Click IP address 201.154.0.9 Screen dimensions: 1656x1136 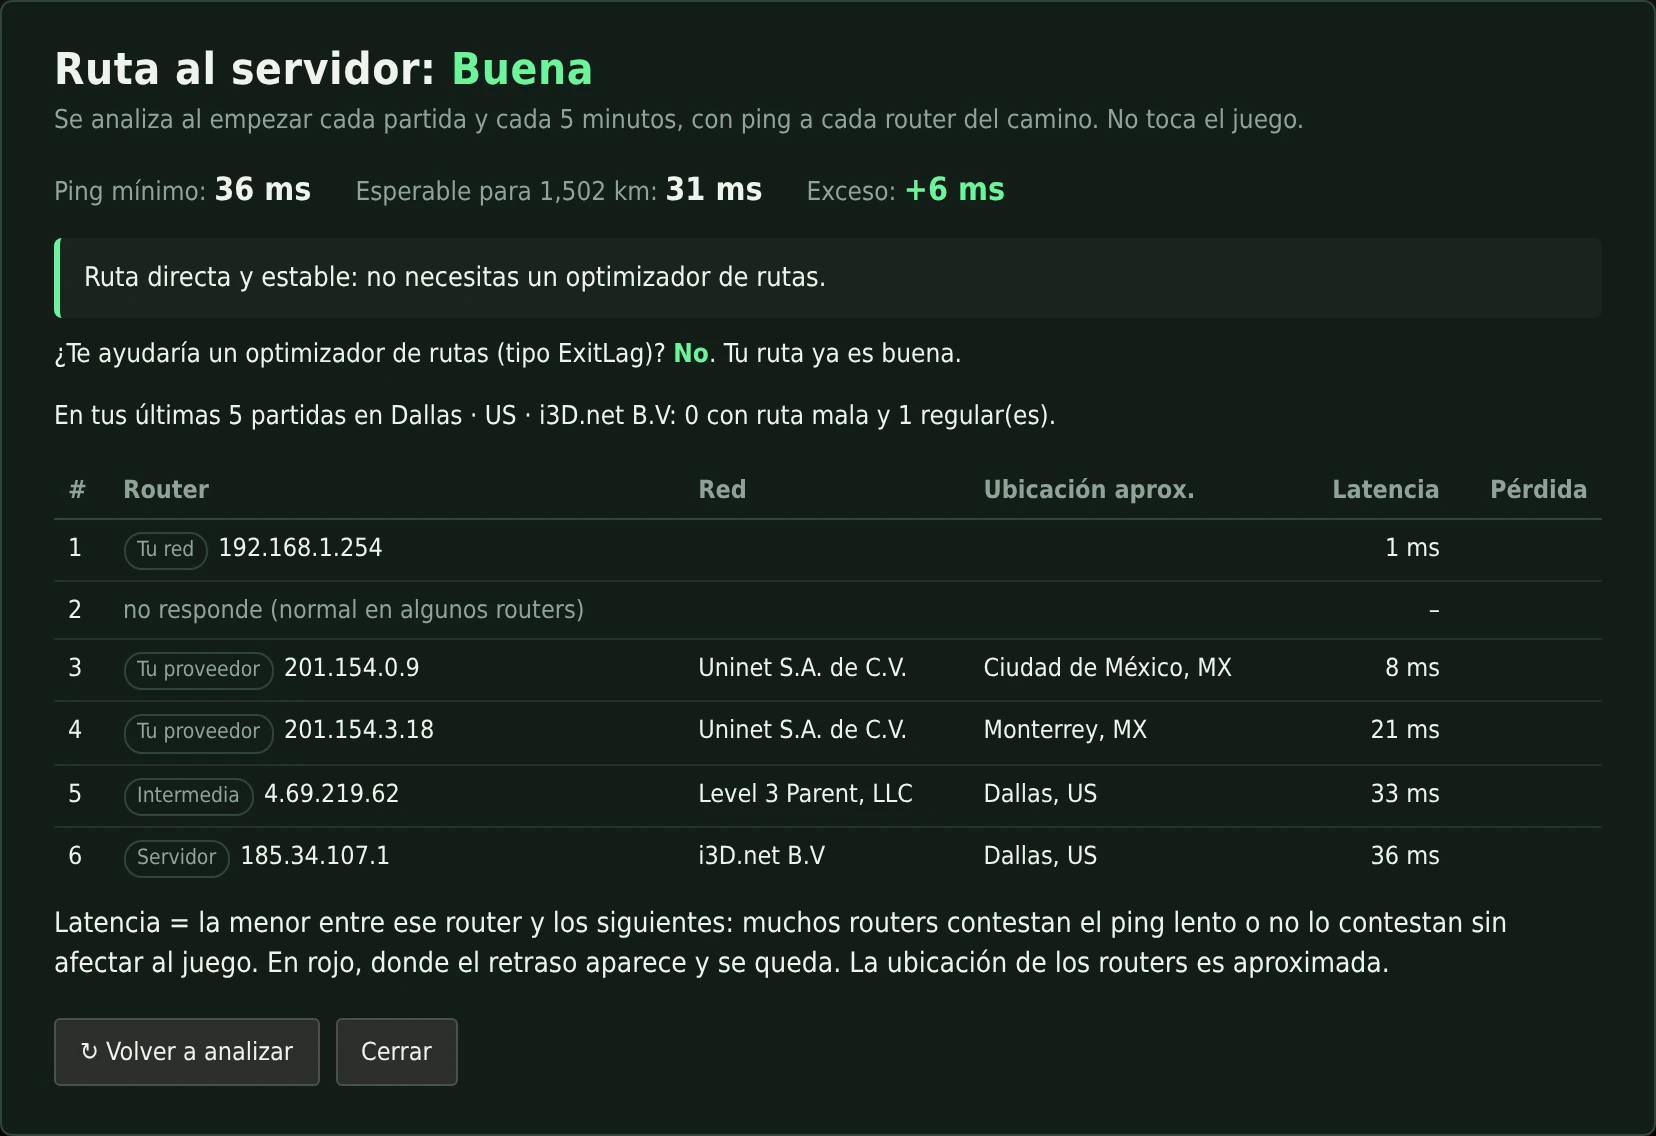tap(352, 668)
